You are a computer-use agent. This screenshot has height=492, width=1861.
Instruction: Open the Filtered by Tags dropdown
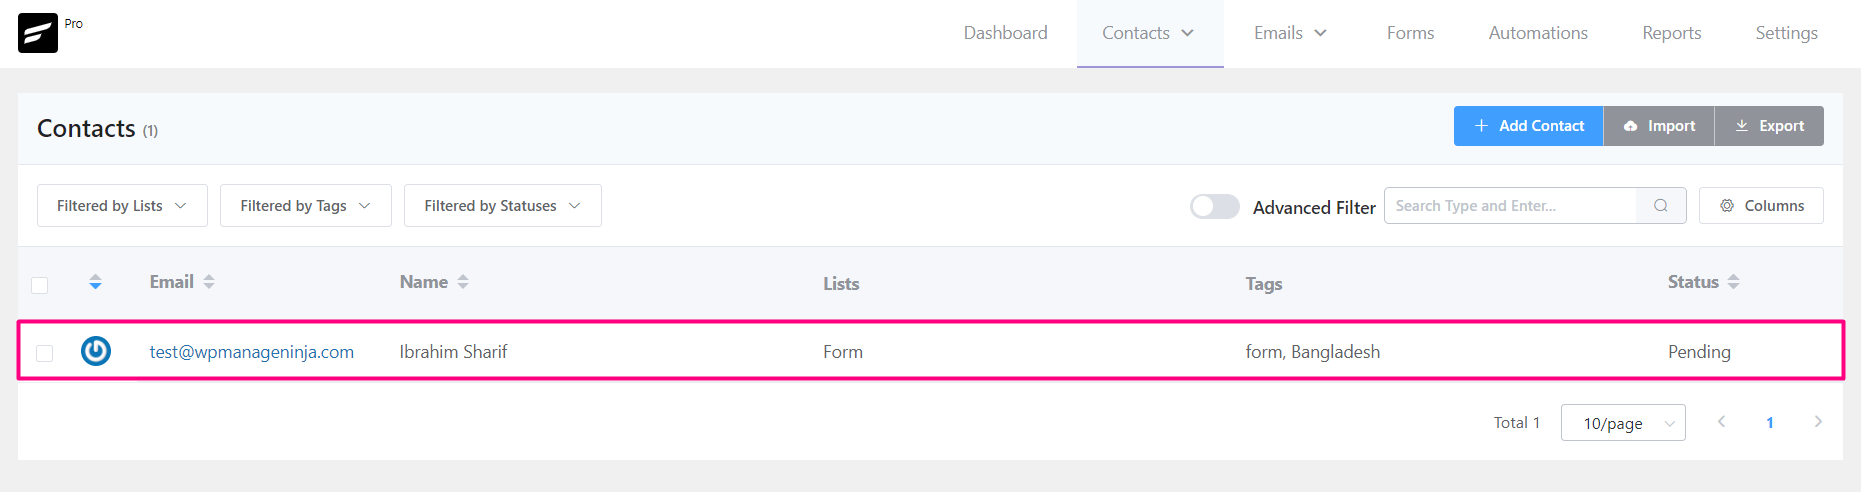(x=306, y=206)
